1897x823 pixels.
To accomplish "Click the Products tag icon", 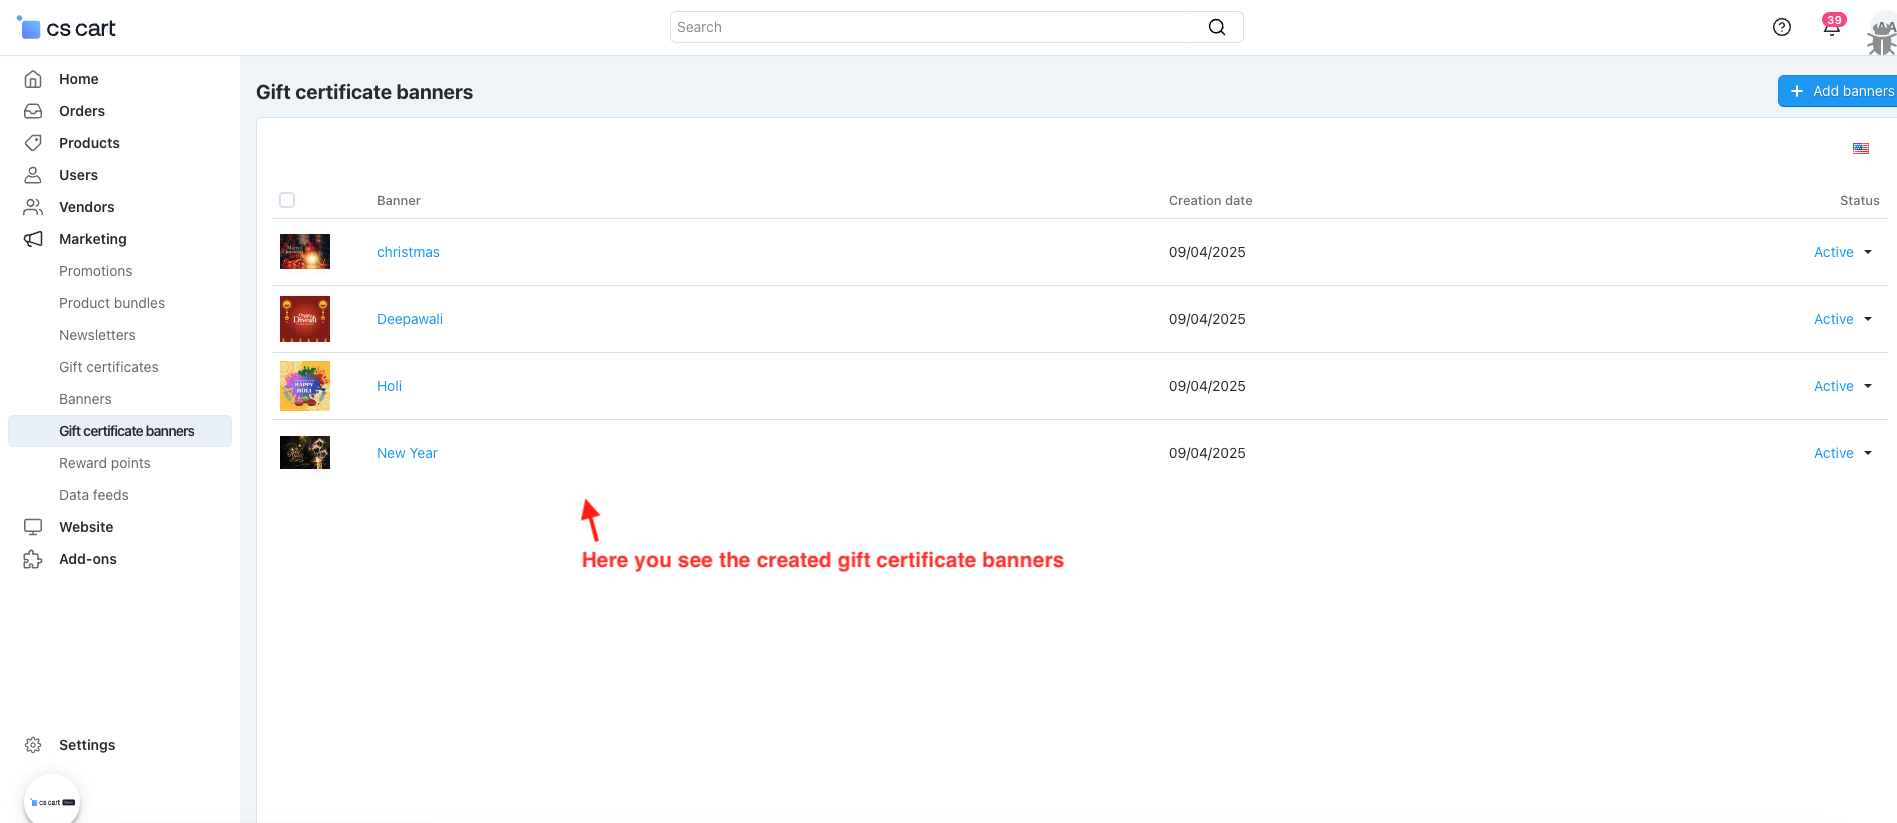I will pyautogui.click(x=33, y=143).
